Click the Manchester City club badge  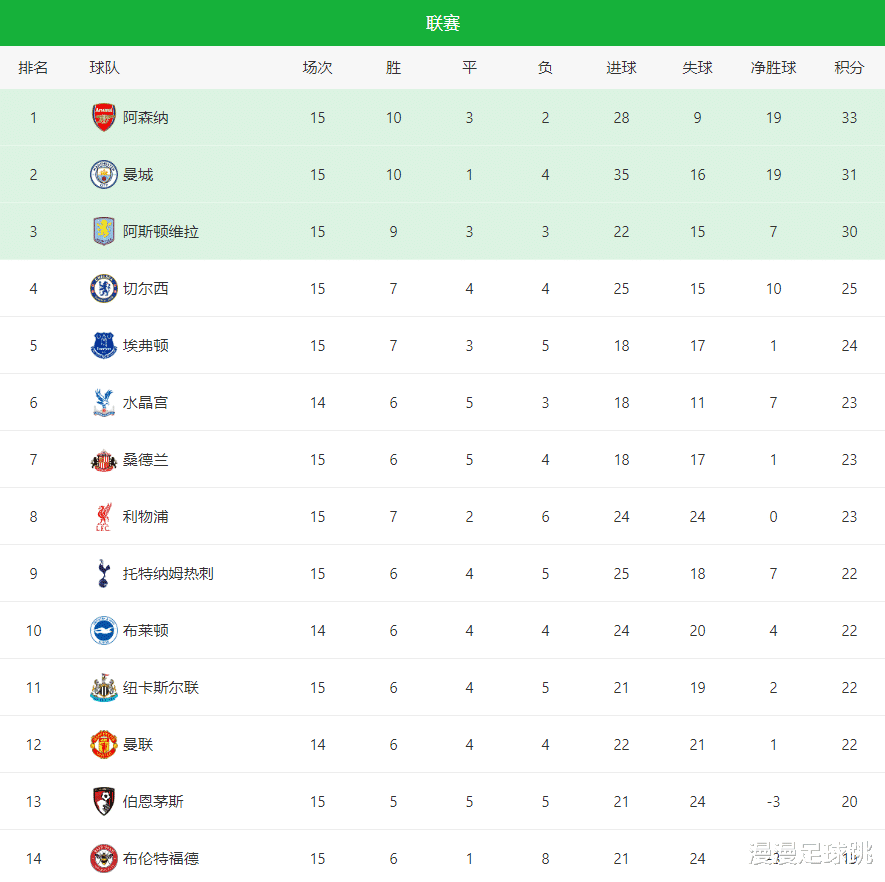(x=104, y=175)
